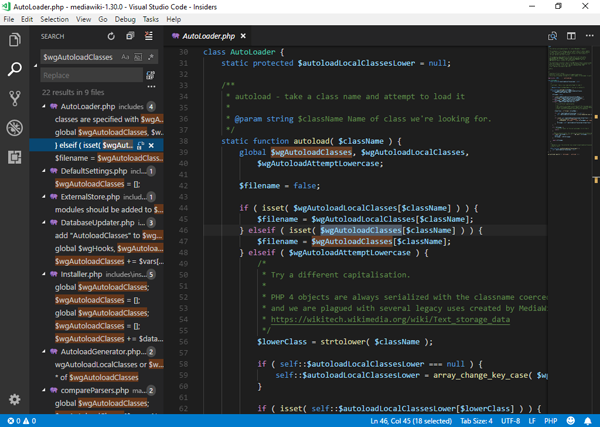Open the Debug view in activity bar
This screenshot has height=427, width=600.
[x=15, y=128]
